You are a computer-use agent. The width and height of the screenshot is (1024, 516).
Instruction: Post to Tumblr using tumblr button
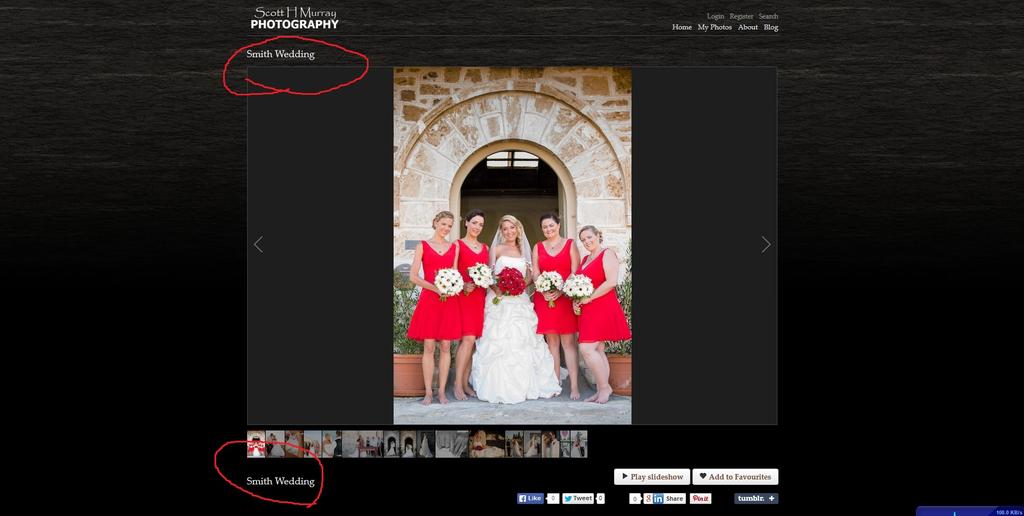pyautogui.click(x=756, y=498)
